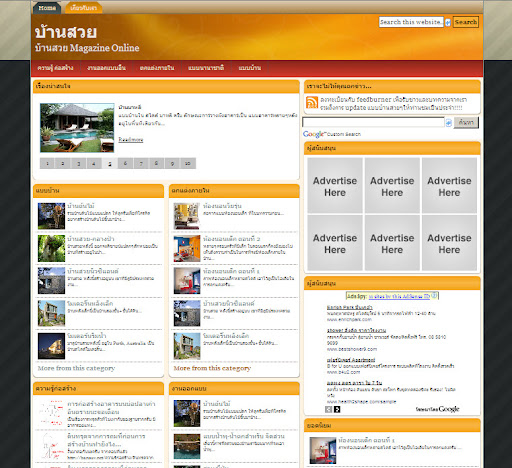
Task: Click treehouse thumbnail in แบบบ้าน section
Action: [51, 216]
